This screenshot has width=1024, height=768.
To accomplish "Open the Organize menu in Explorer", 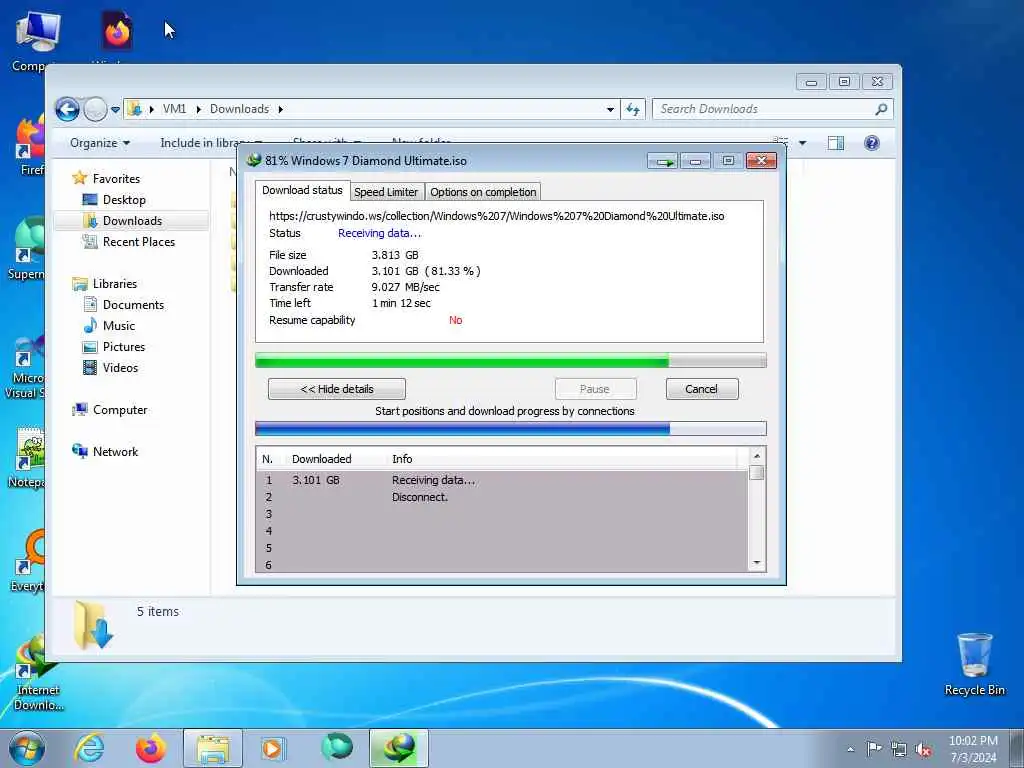I will 100,143.
